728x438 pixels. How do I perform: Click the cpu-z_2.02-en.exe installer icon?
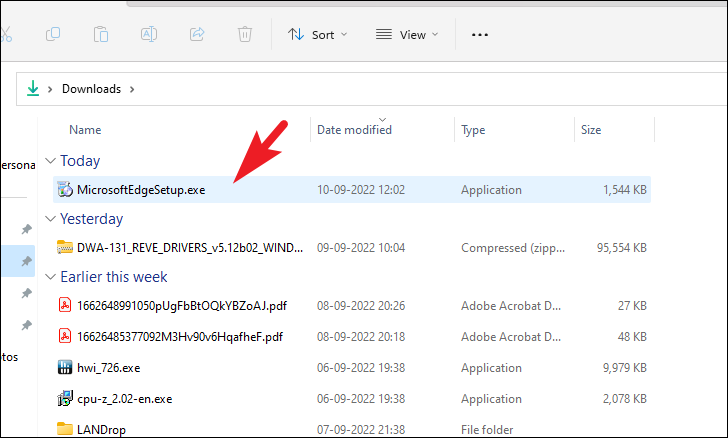click(65, 399)
